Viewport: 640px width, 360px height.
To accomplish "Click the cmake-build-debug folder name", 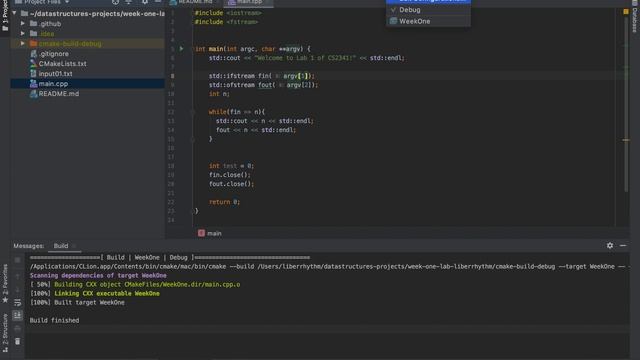I will click(70, 44).
